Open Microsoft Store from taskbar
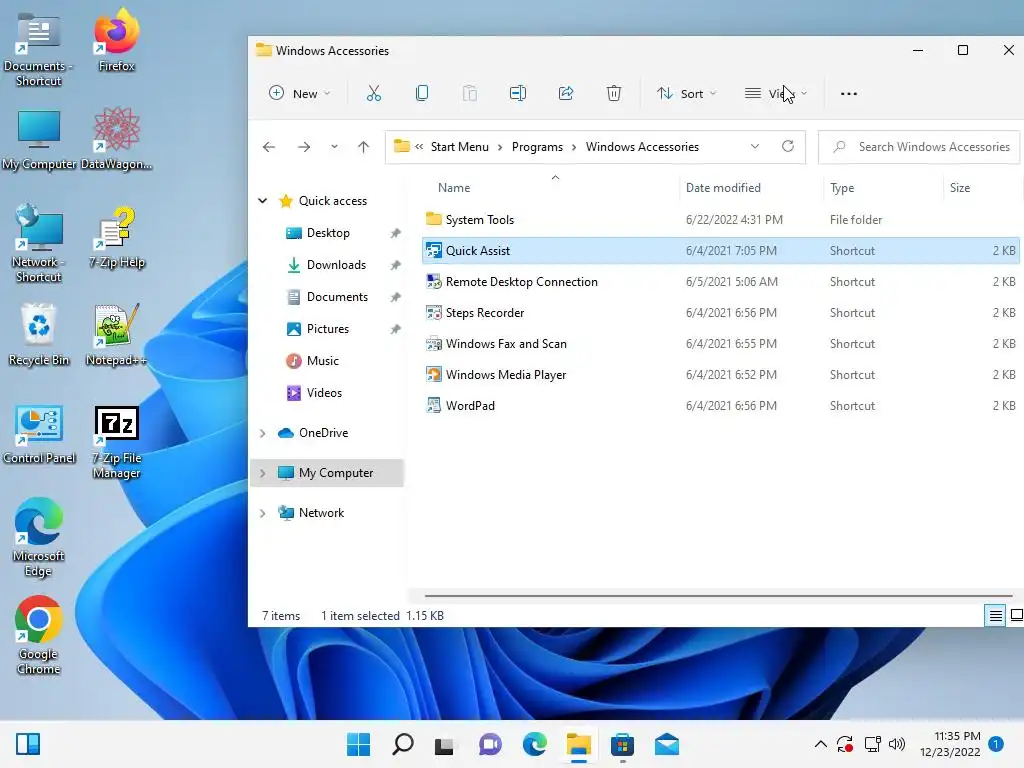The height and width of the screenshot is (768, 1024). [622, 744]
